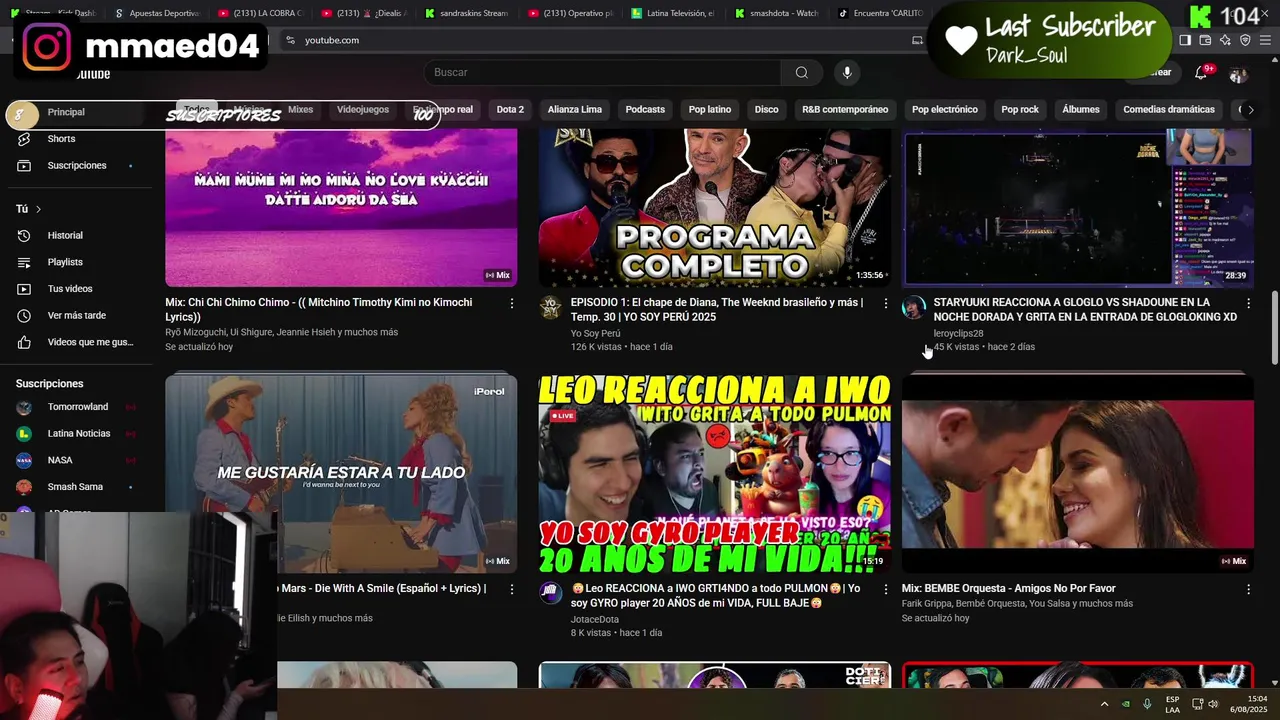Select the Alianza Lima filter chip
The height and width of the screenshot is (720, 1280).
pos(575,110)
